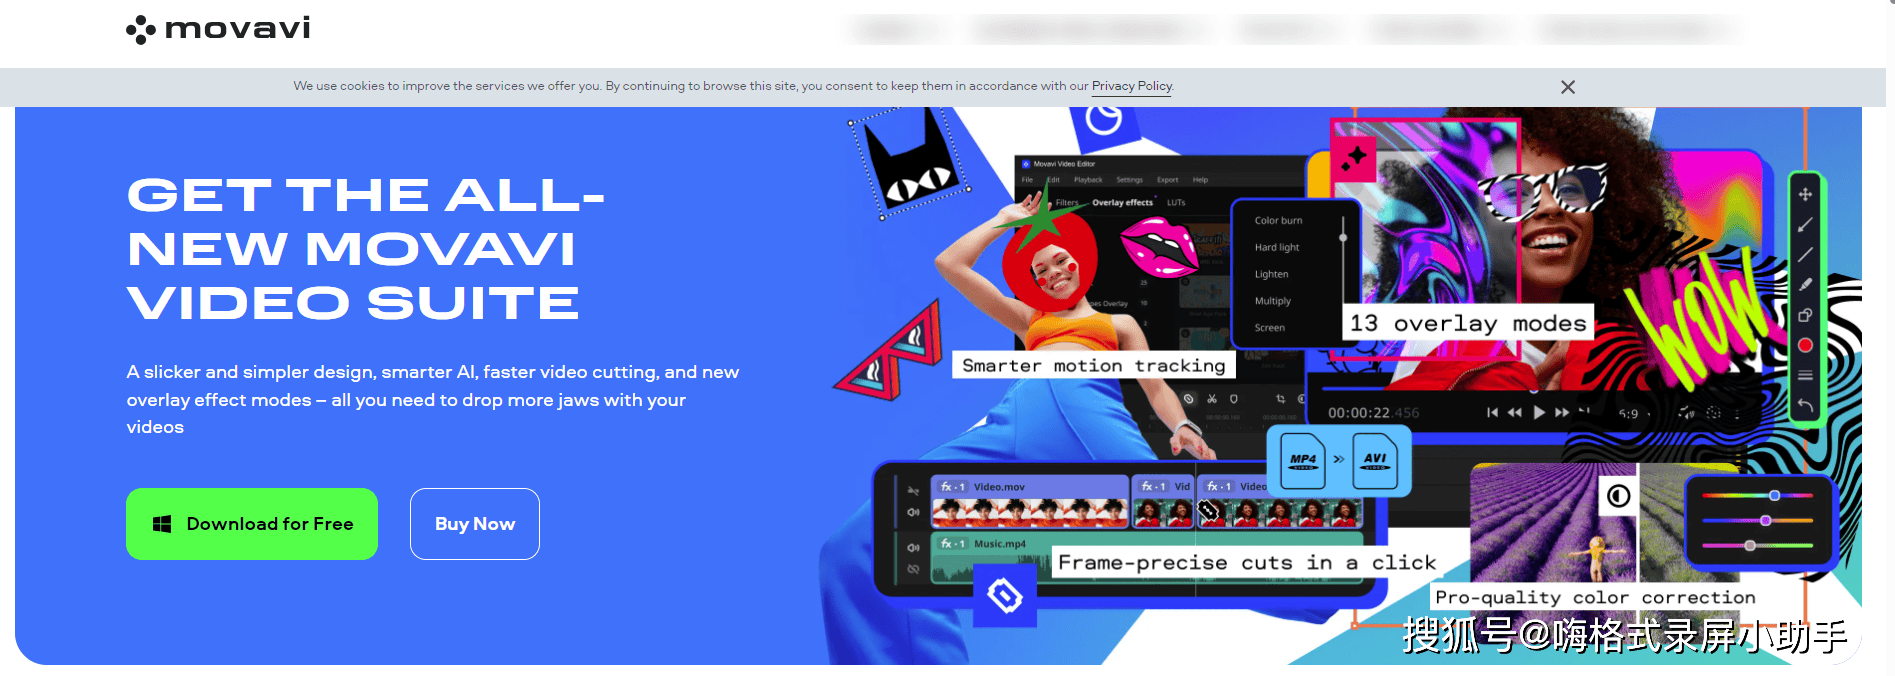The height and width of the screenshot is (676, 1895).
Task: Click the Download for Free button
Action: click(252, 524)
